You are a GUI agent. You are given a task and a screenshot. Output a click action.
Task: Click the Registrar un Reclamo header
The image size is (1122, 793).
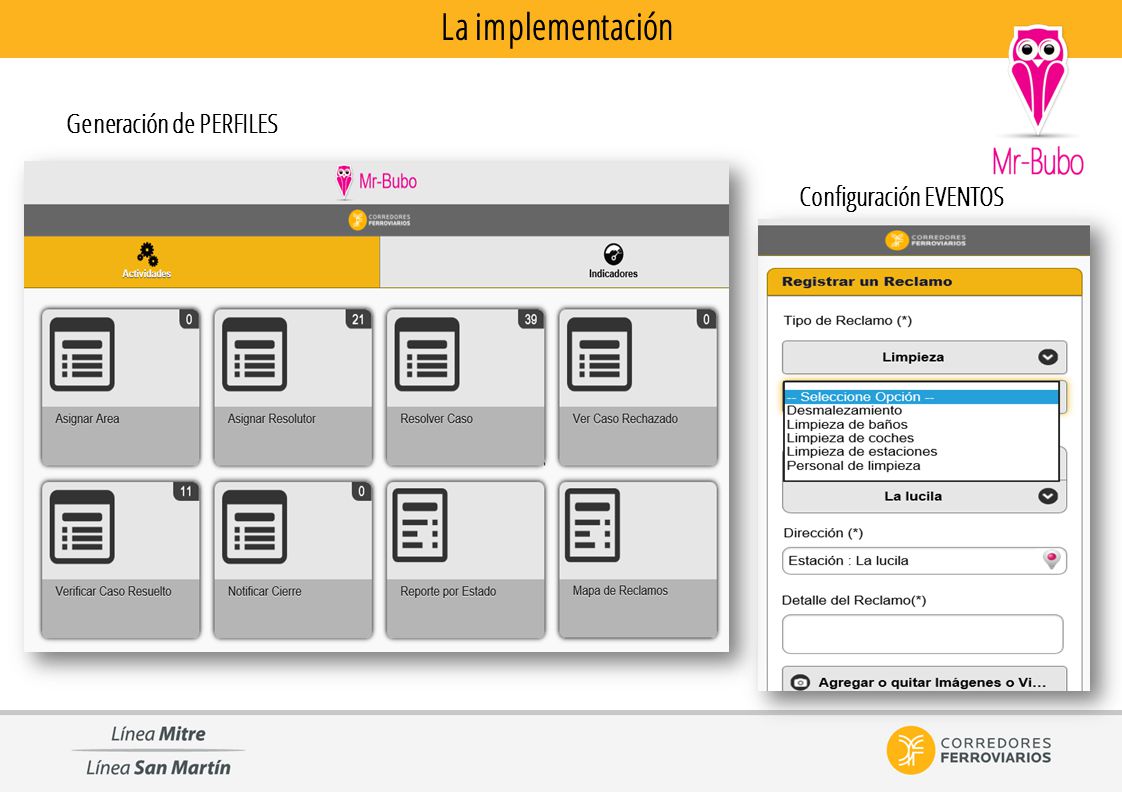tap(924, 282)
